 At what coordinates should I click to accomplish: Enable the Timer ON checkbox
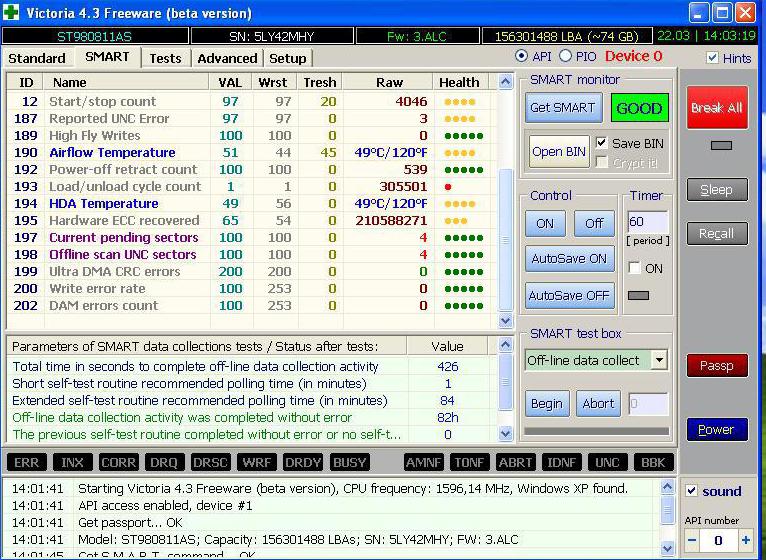click(634, 268)
